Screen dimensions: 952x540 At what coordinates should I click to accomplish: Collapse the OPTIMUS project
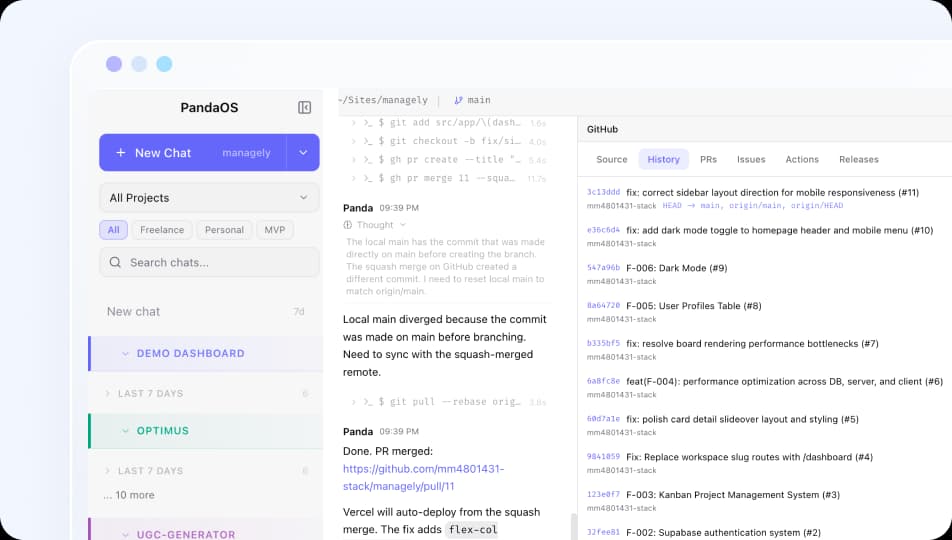205,431
